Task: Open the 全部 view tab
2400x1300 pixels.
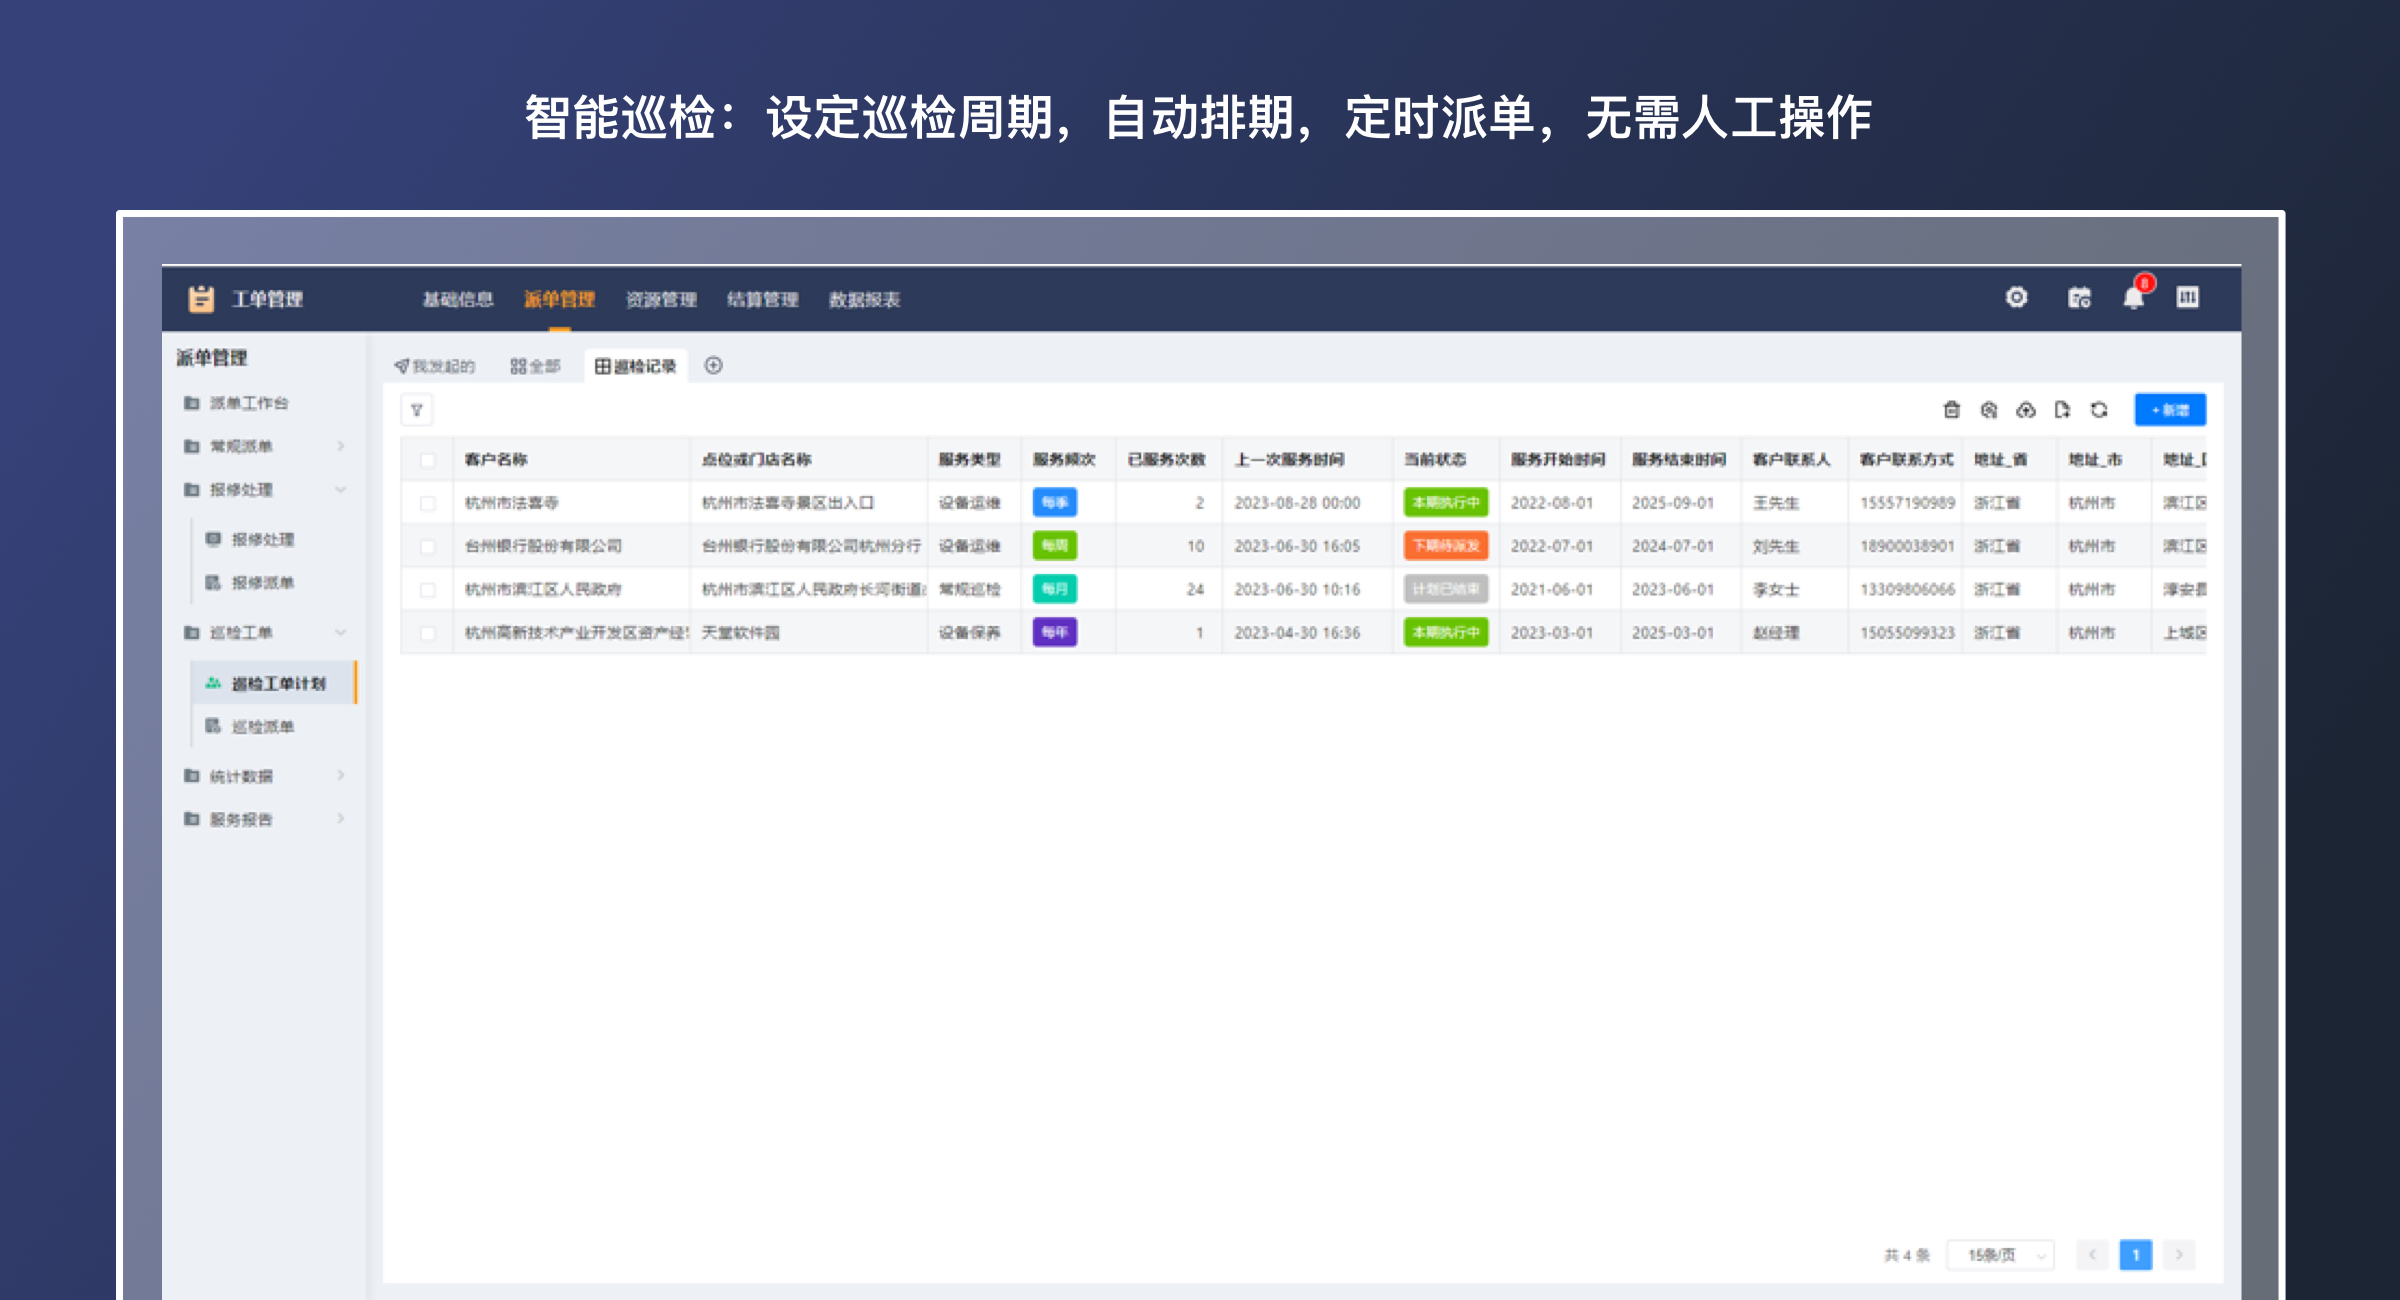Action: coord(535,366)
